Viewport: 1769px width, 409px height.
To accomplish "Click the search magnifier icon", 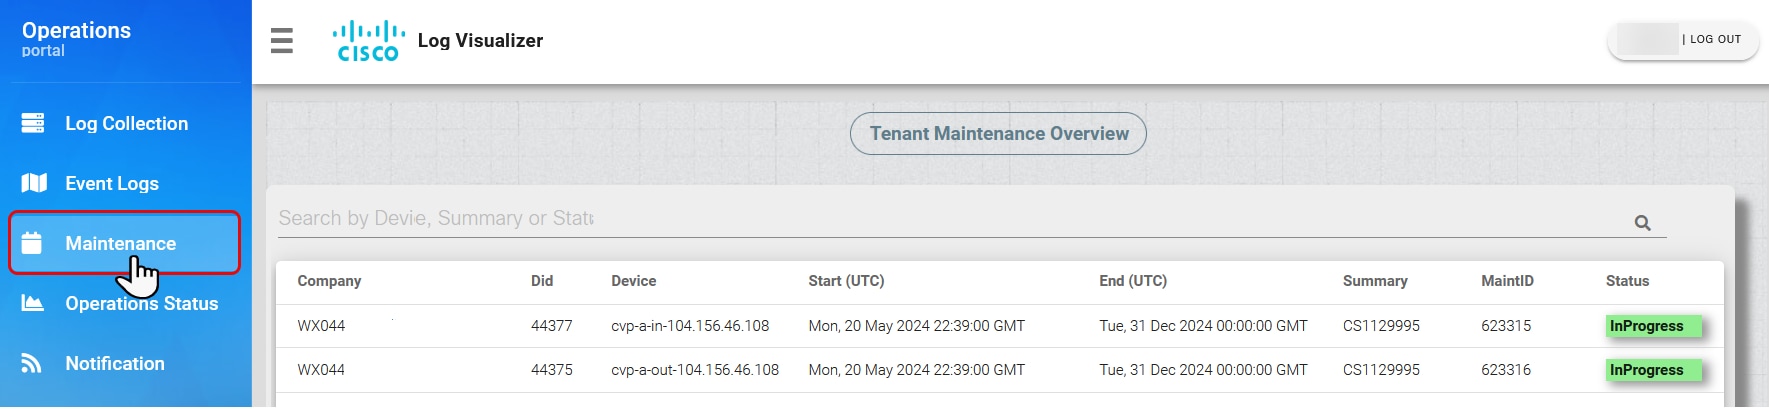I will click(1642, 223).
